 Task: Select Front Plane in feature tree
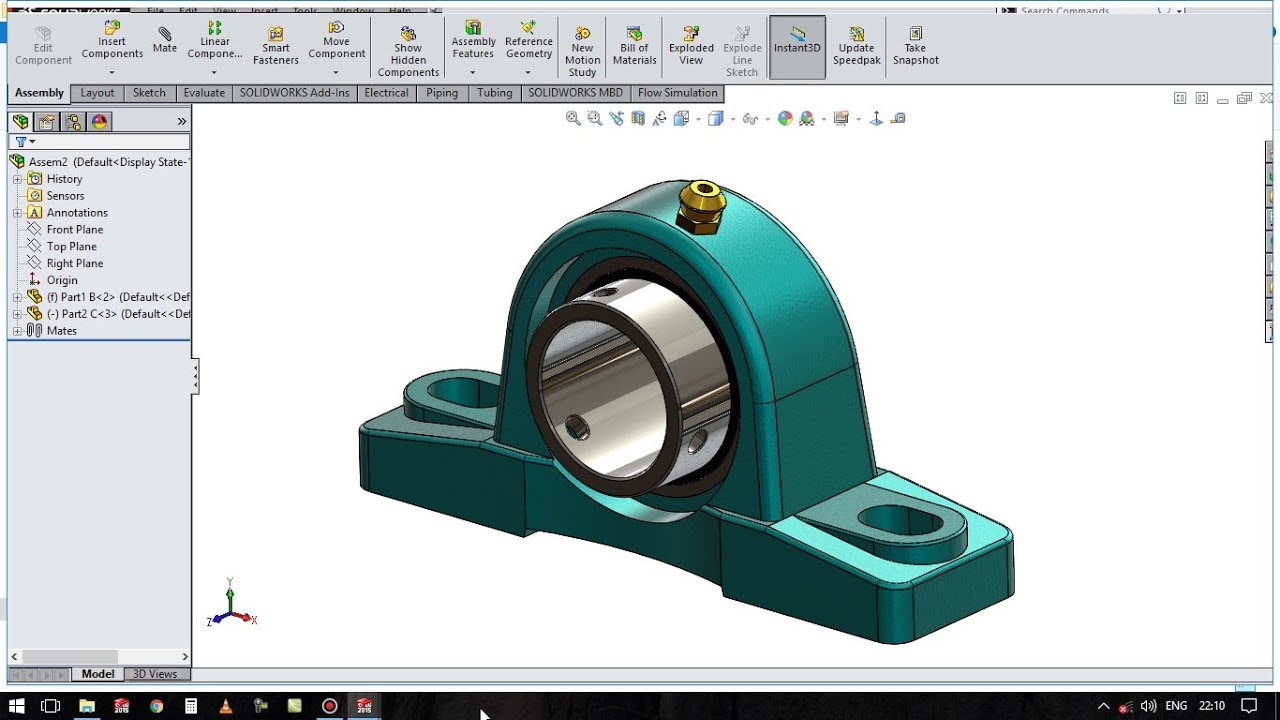tap(74, 230)
